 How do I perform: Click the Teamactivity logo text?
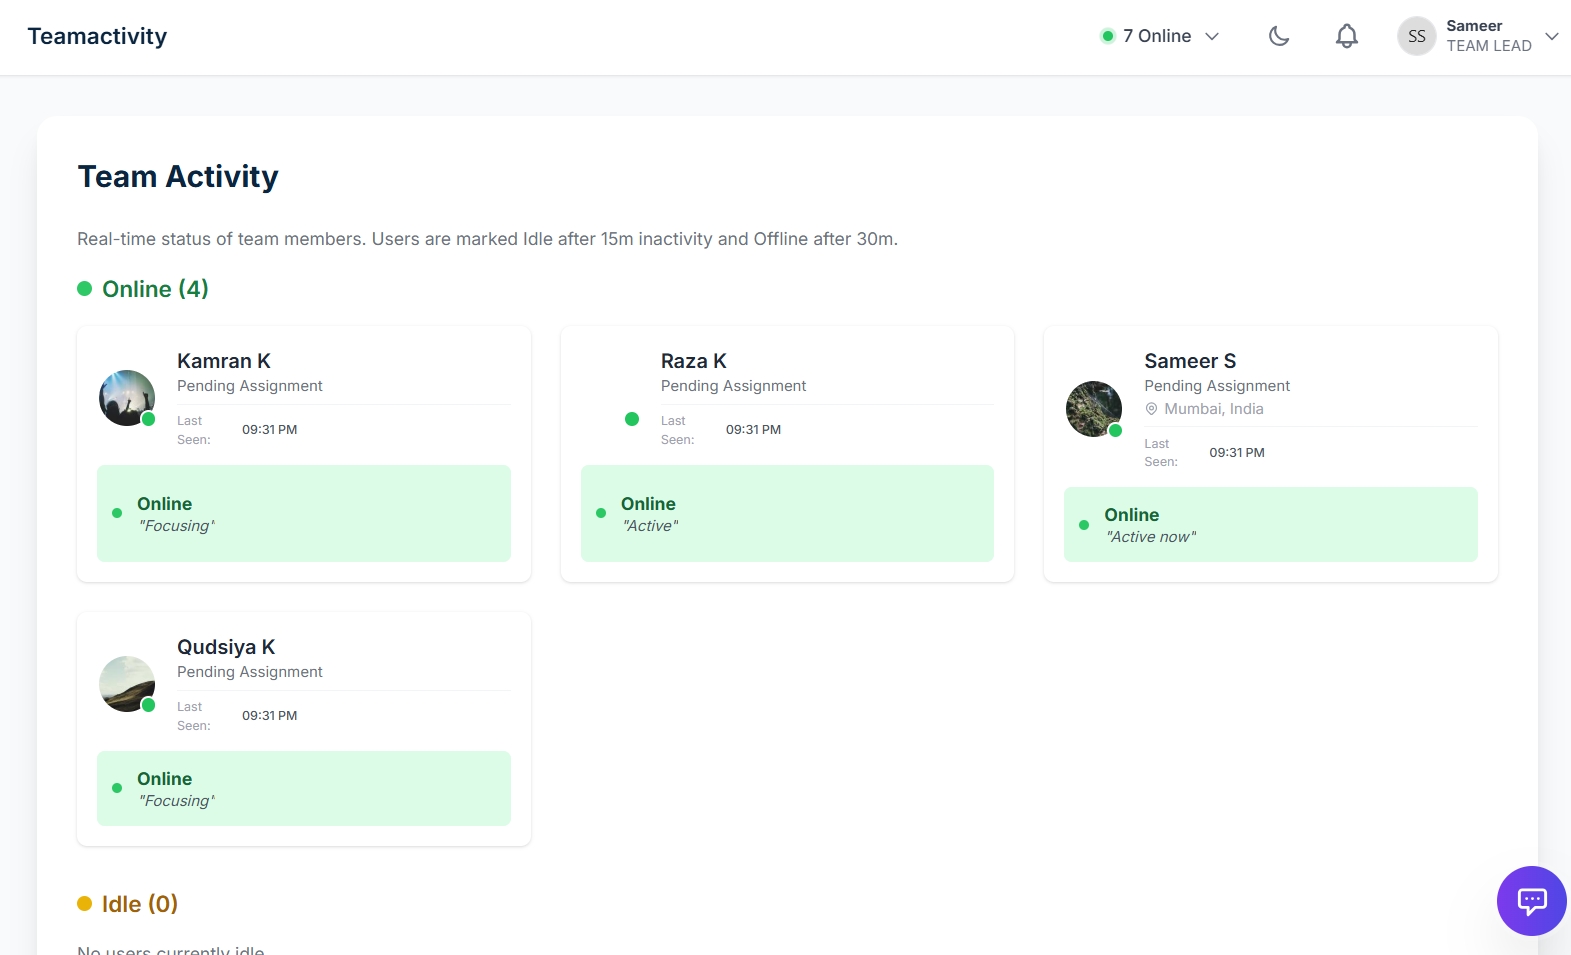[x=97, y=37]
